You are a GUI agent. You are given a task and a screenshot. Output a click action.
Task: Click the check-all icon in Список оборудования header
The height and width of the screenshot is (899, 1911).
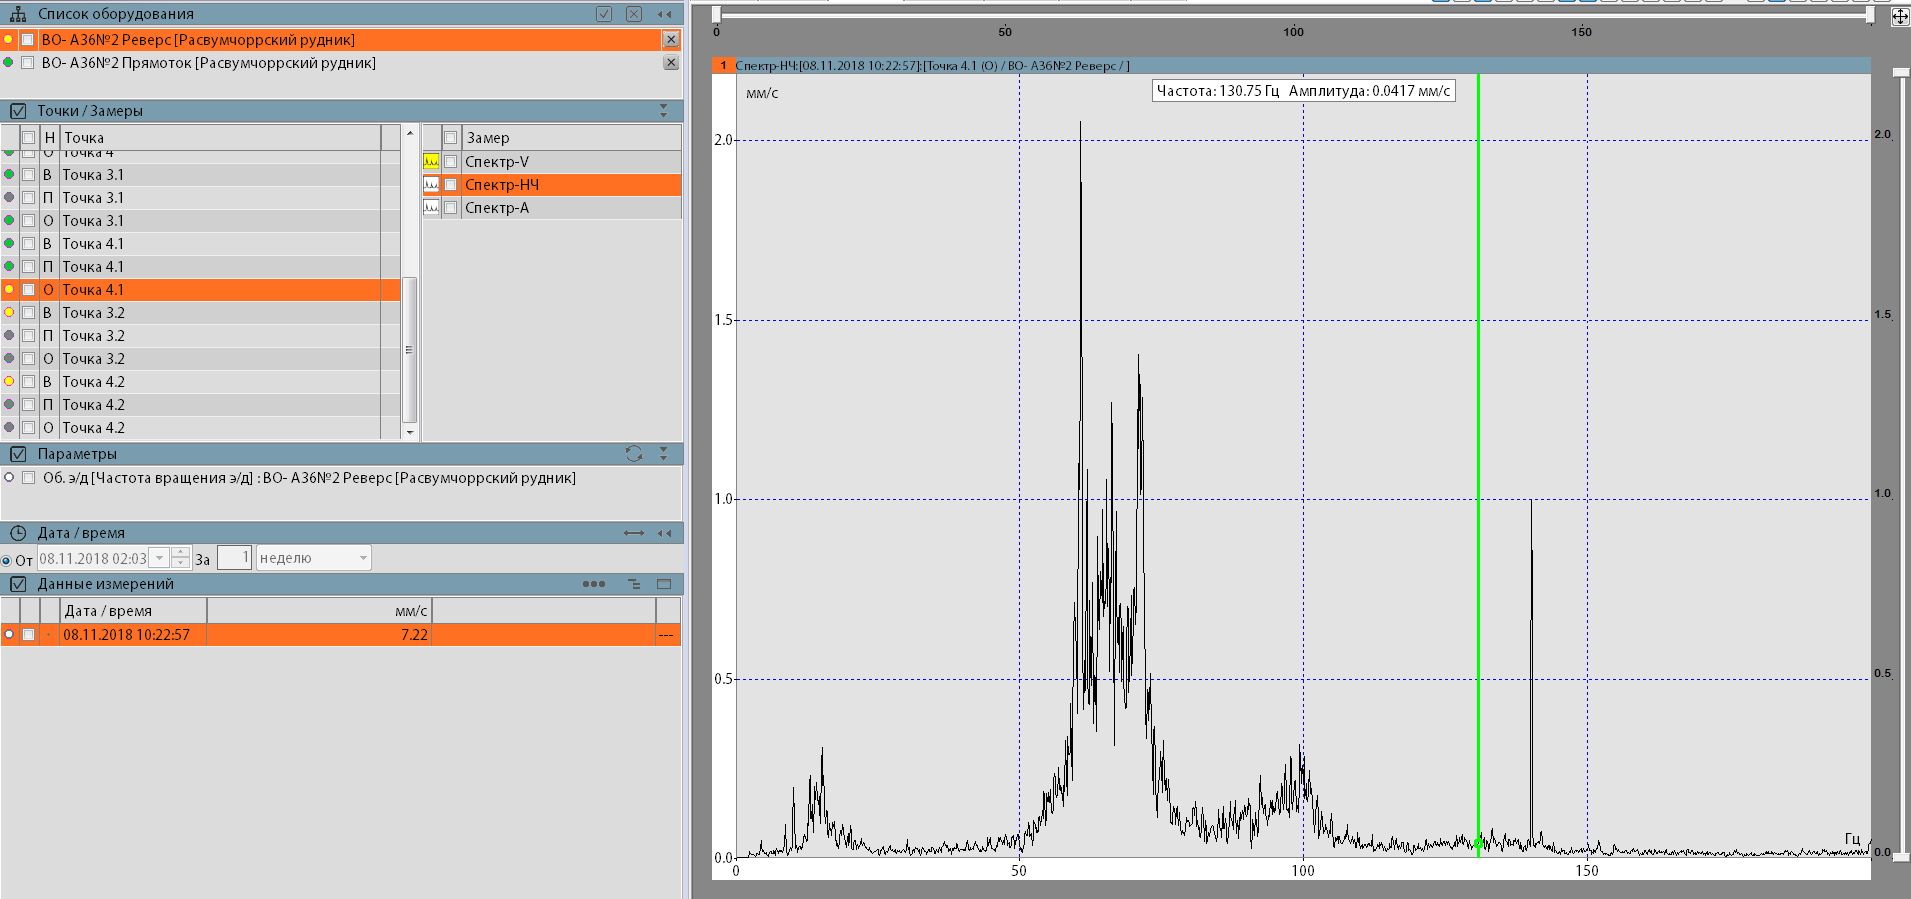pos(604,14)
